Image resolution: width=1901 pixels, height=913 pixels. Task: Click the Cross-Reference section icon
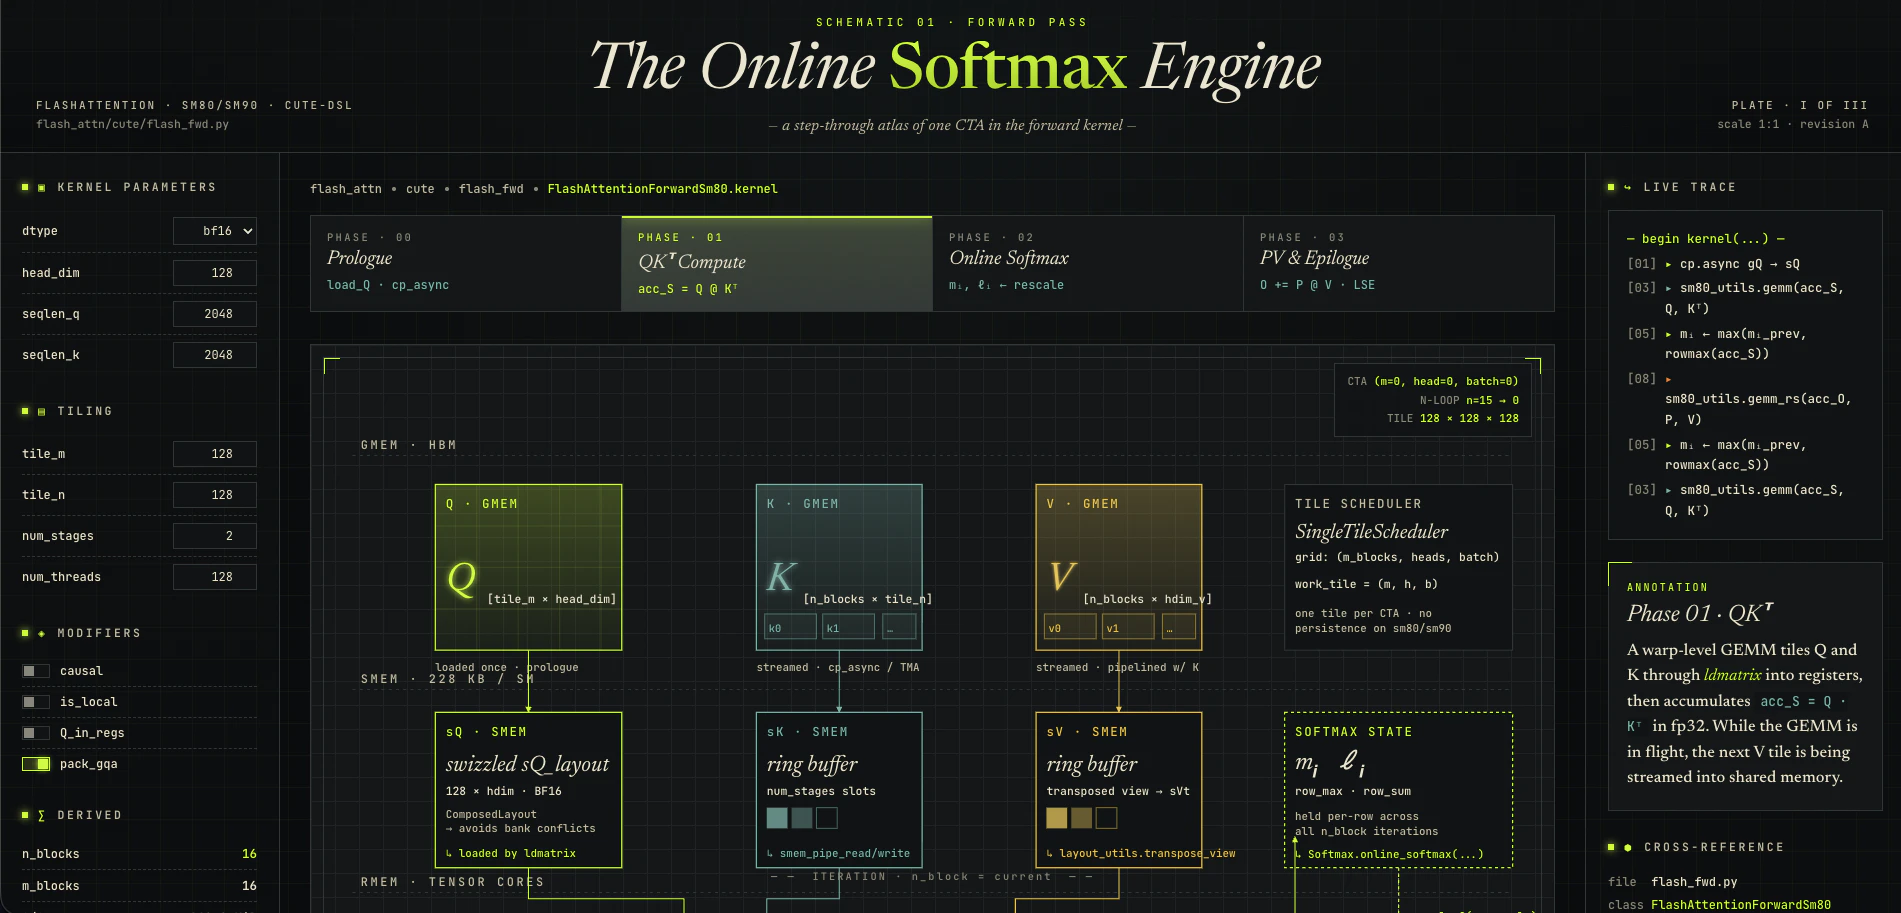click(x=1627, y=847)
